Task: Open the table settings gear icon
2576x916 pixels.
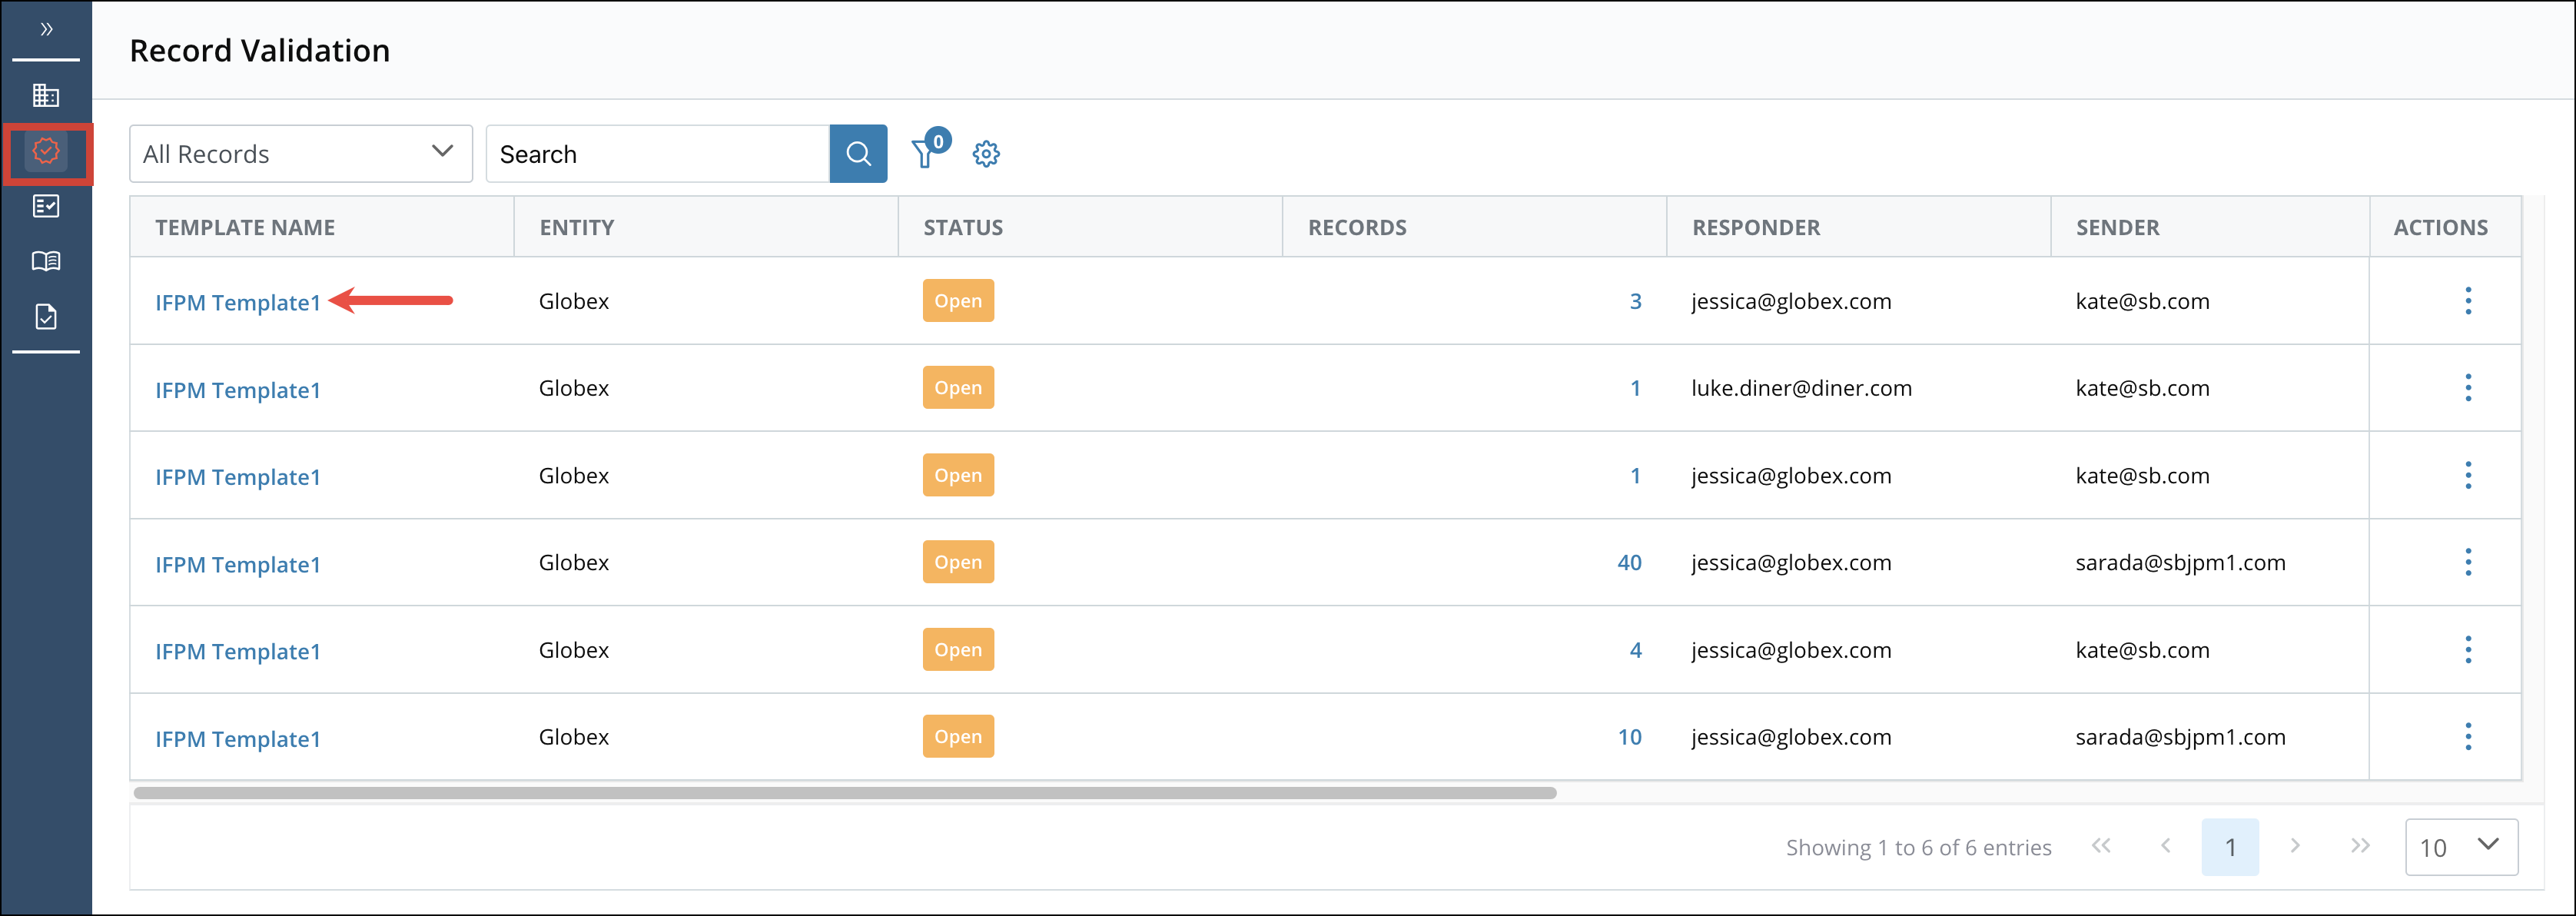Action: coord(985,154)
